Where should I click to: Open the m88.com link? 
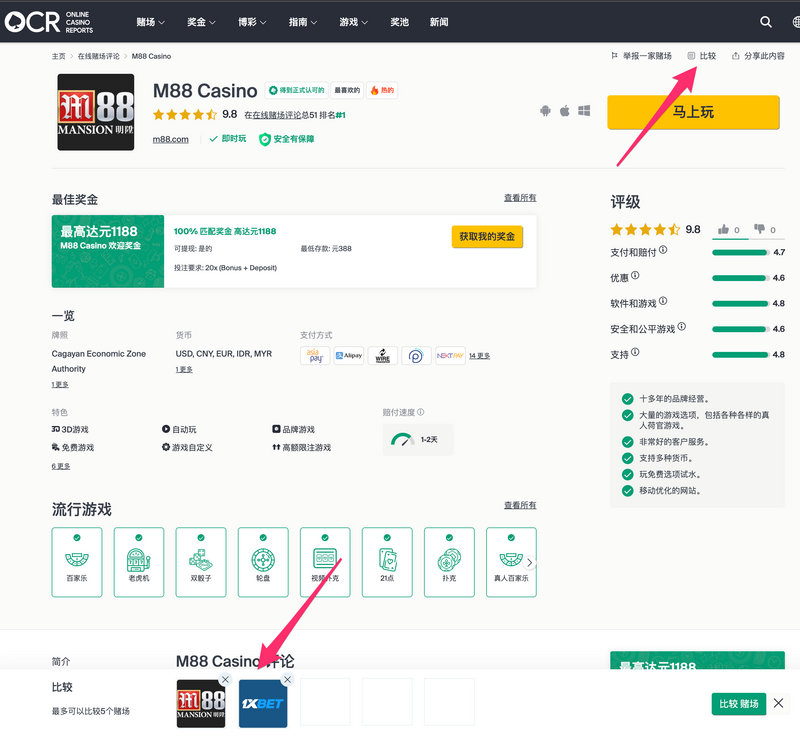pyautogui.click(x=170, y=139)
